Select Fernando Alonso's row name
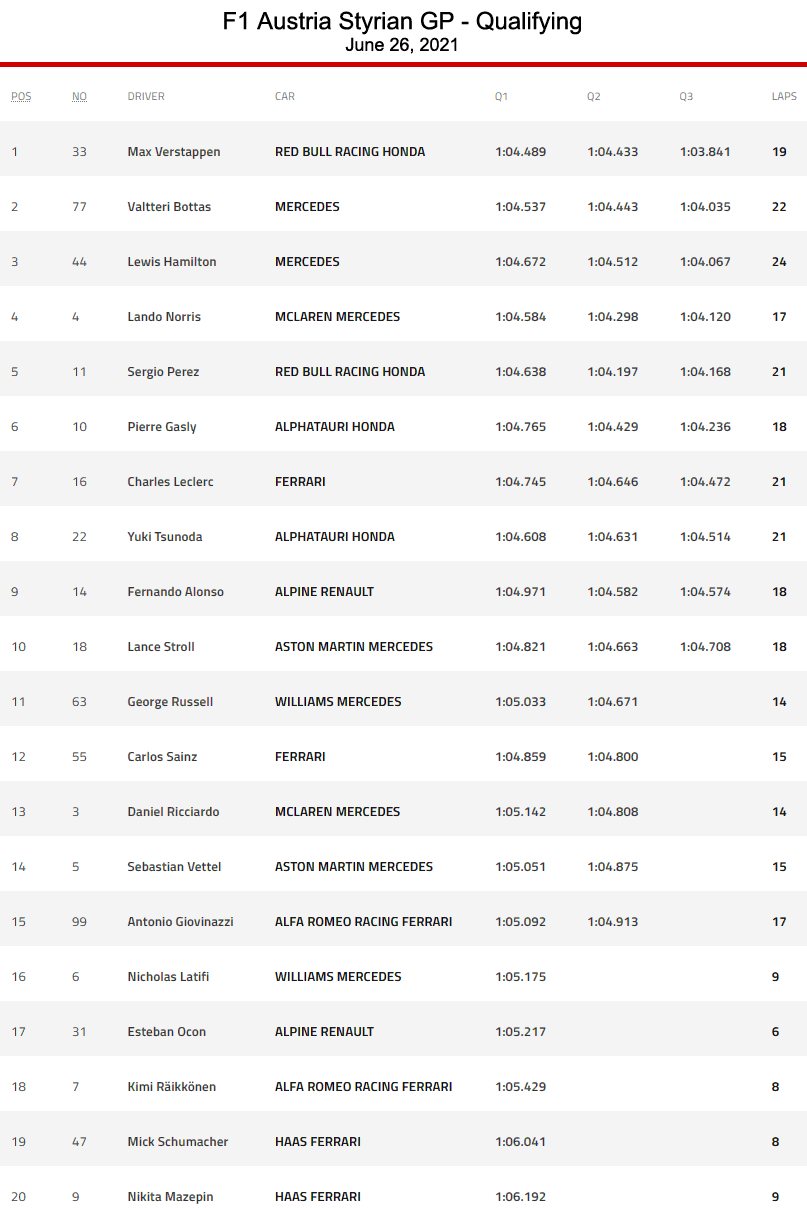807x1208 pixels. coord(176,592)
